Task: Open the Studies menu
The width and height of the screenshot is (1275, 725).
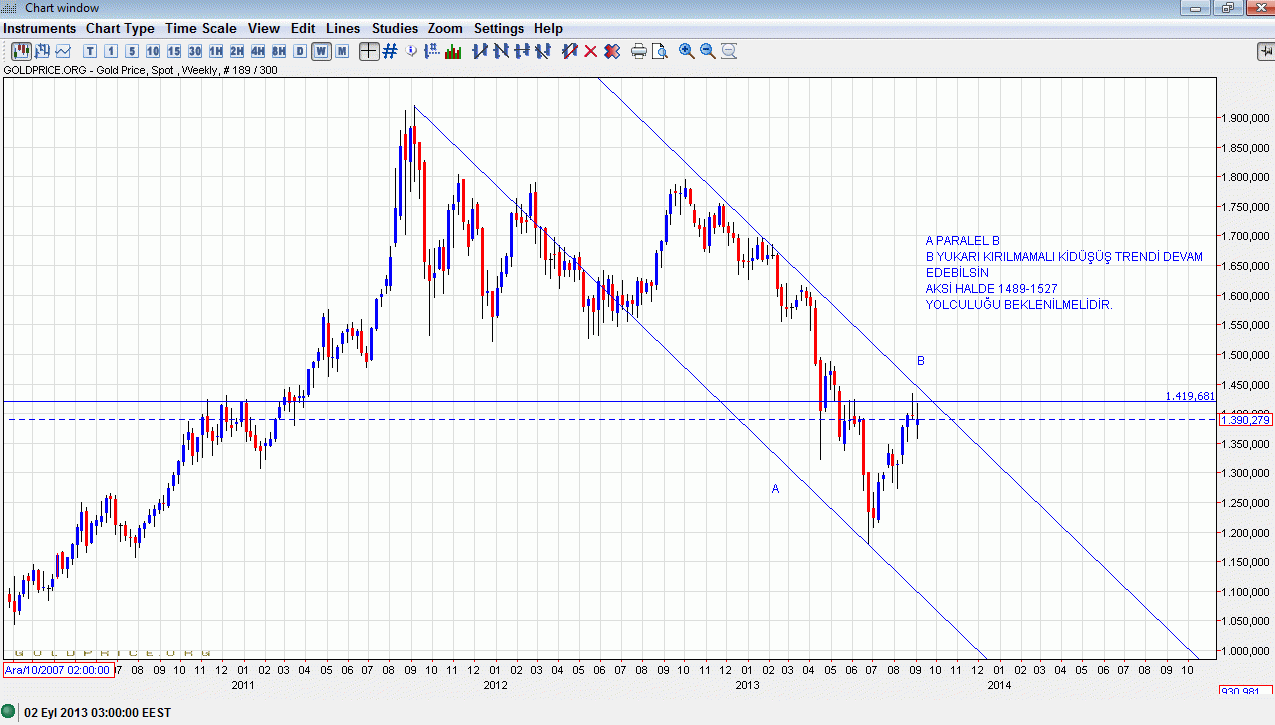Action: (x=395, y=28)
